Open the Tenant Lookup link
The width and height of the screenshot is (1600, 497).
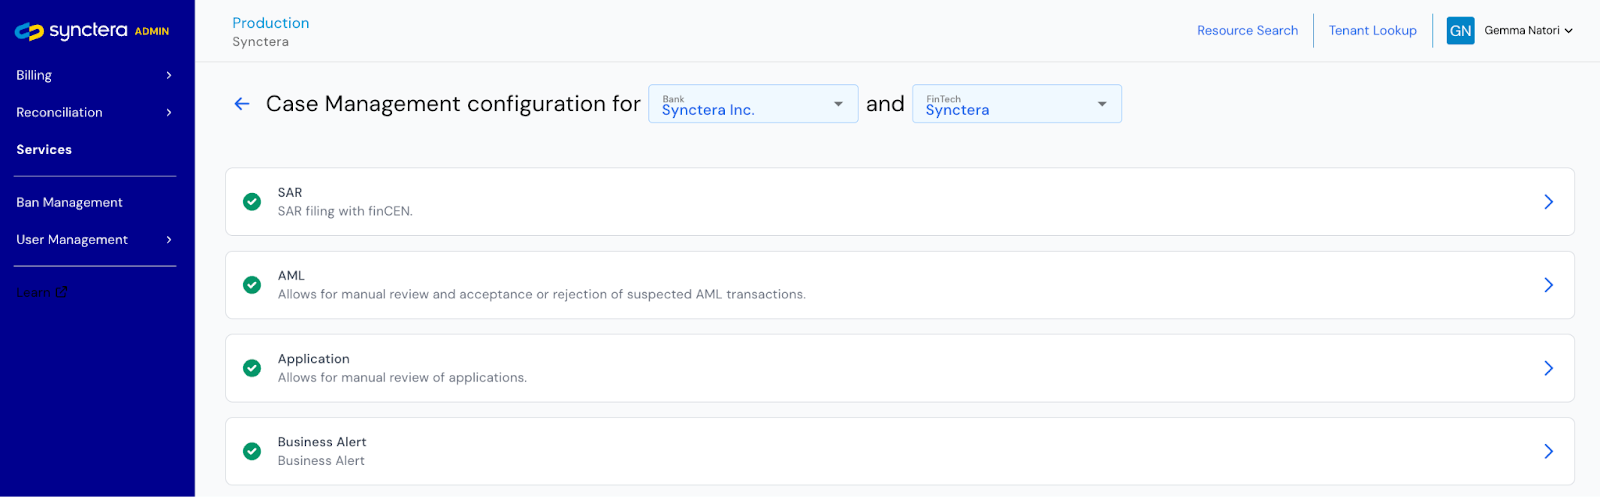pos(1372,31)
